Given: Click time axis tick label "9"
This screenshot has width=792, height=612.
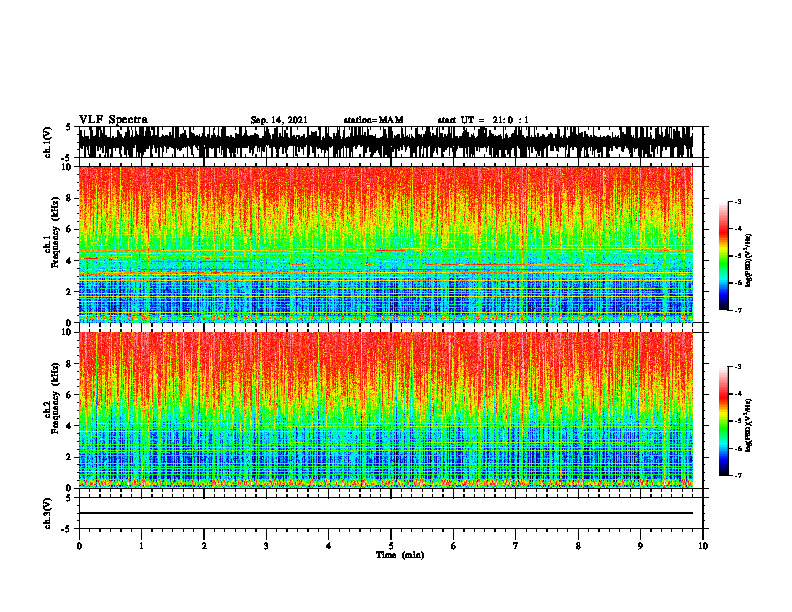Looking at the screenshot, I should tap(640, 546).
